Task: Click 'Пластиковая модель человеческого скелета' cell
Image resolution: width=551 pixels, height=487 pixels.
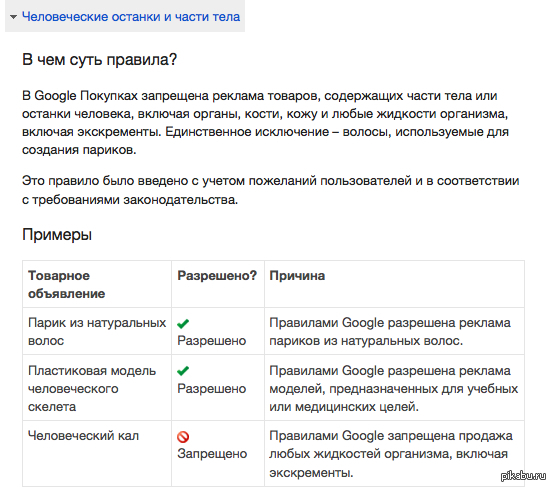Action: pyautogui.click(x=97, y=388)
